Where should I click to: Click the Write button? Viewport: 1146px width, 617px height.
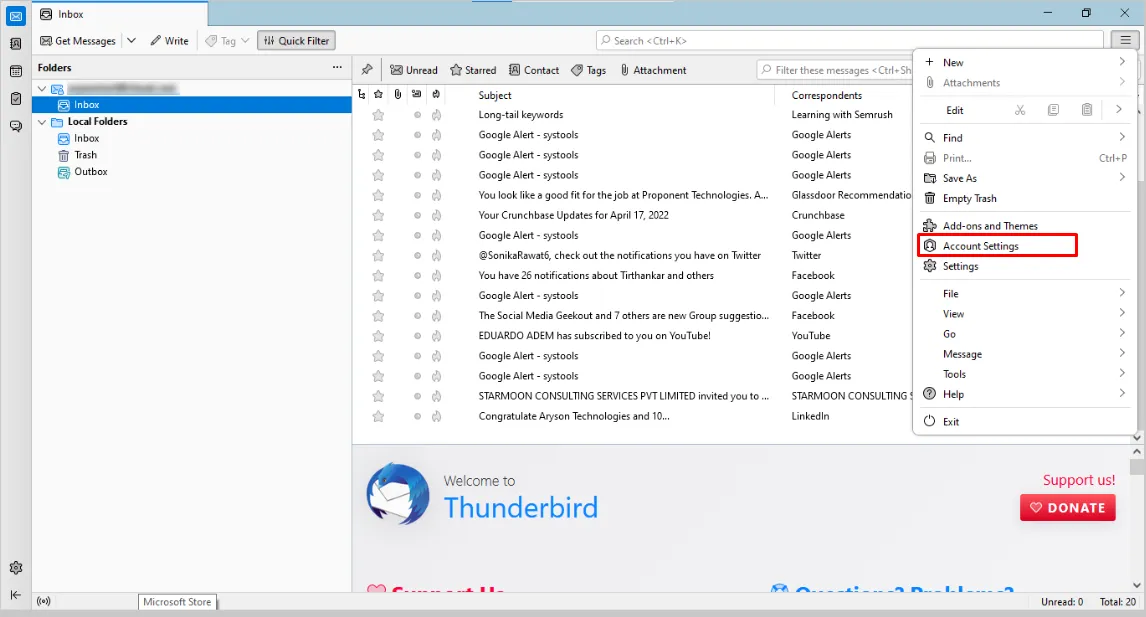pos(169,41)
